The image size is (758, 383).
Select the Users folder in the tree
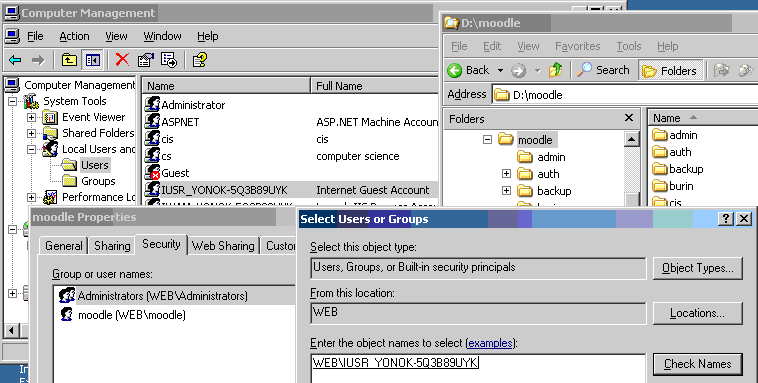point(87,165)
